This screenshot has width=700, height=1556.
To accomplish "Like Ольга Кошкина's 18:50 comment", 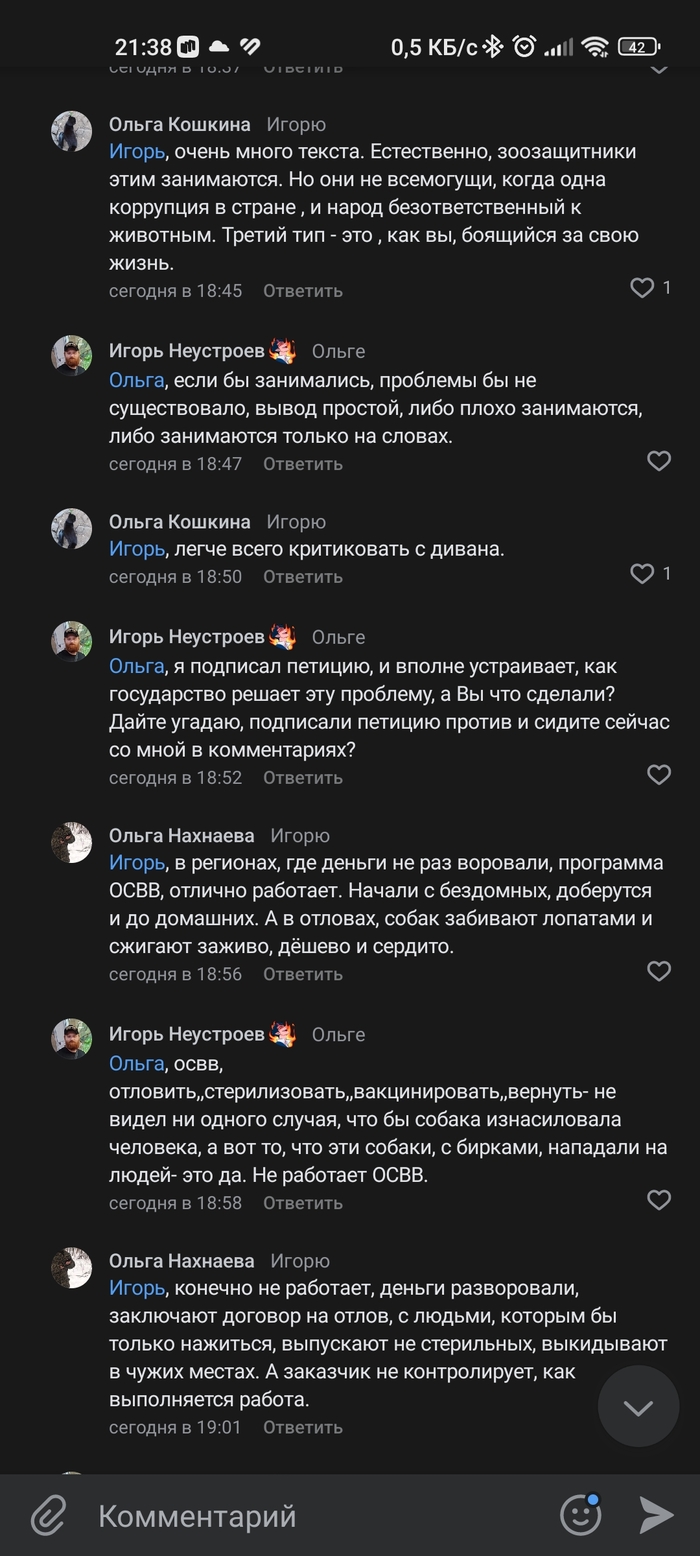I will pos(642,574).
